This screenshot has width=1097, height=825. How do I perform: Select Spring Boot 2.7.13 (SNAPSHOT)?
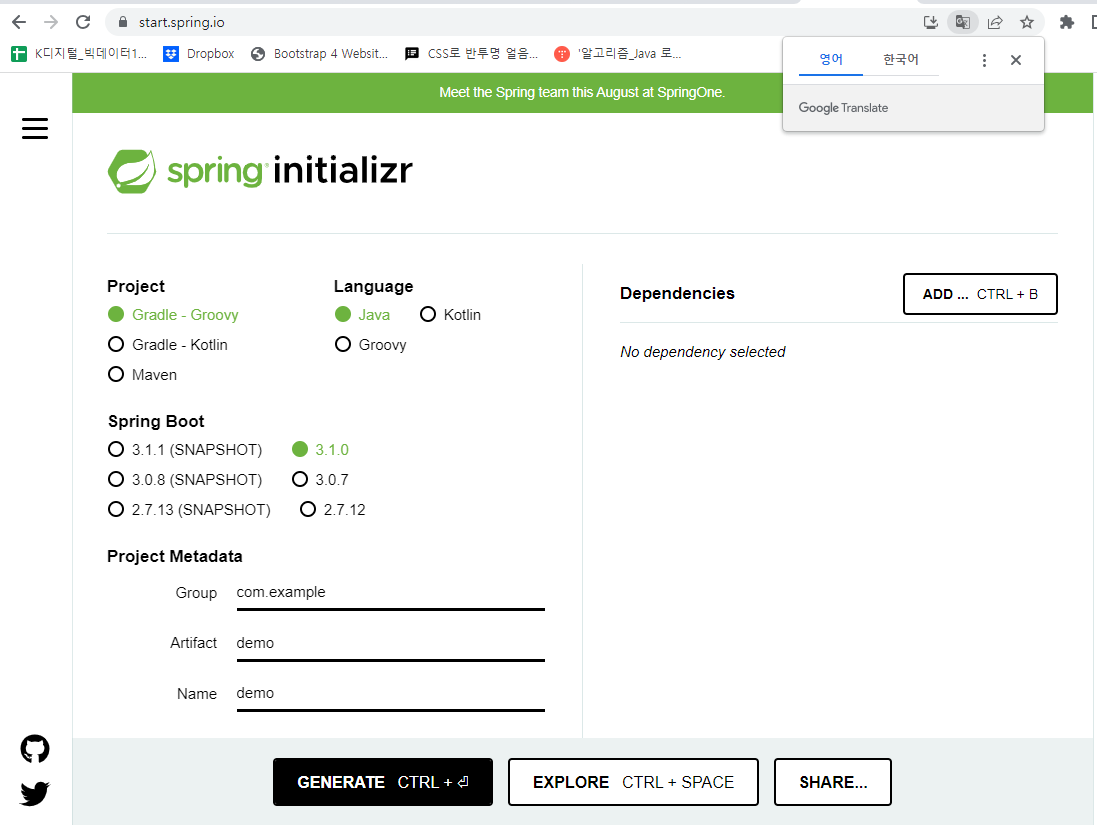pos(190,510)
